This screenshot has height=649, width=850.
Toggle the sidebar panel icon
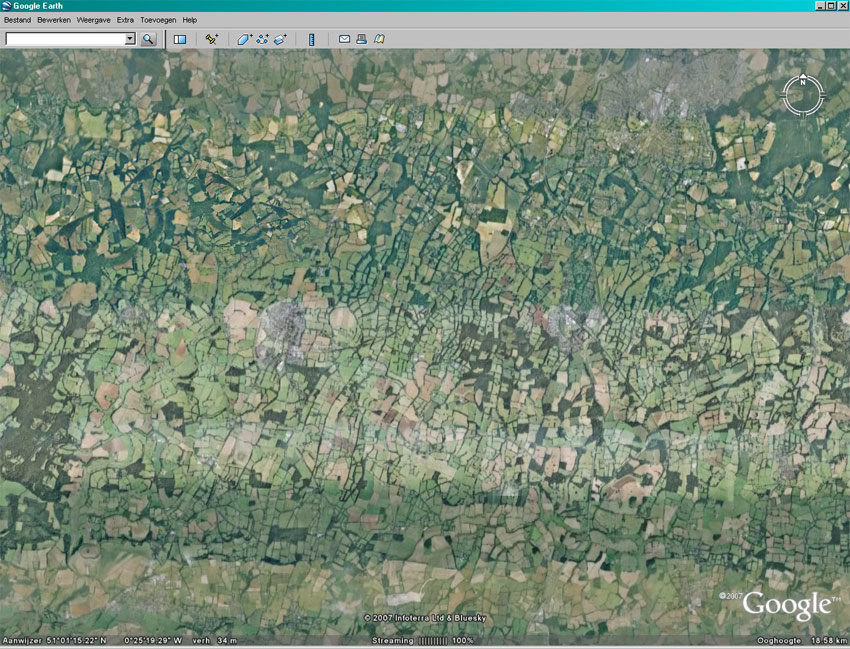[180, 39]
